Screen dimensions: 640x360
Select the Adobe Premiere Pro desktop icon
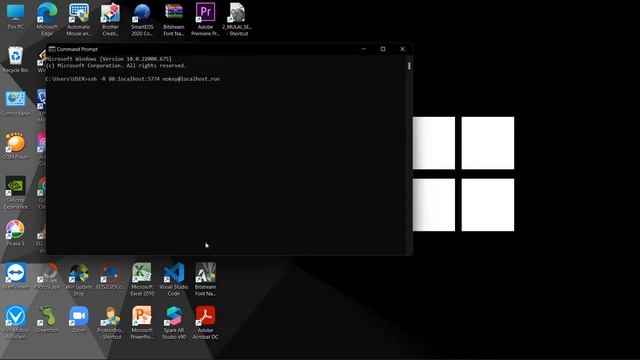(205, 19)
